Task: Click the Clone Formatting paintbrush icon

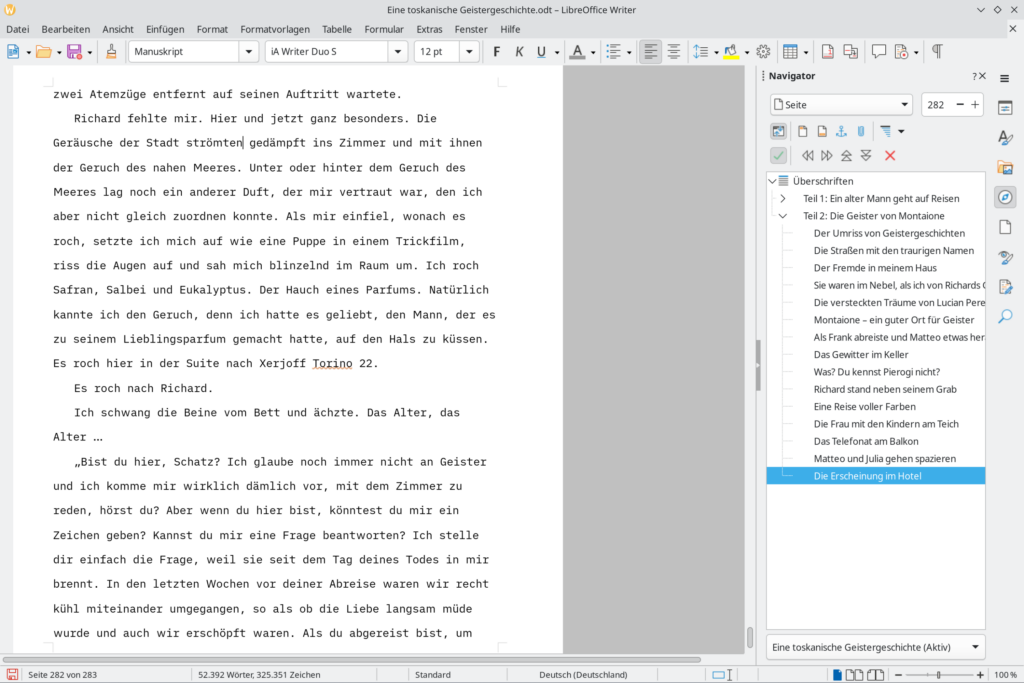Action: pyautogui.click(x=111, y=52)
